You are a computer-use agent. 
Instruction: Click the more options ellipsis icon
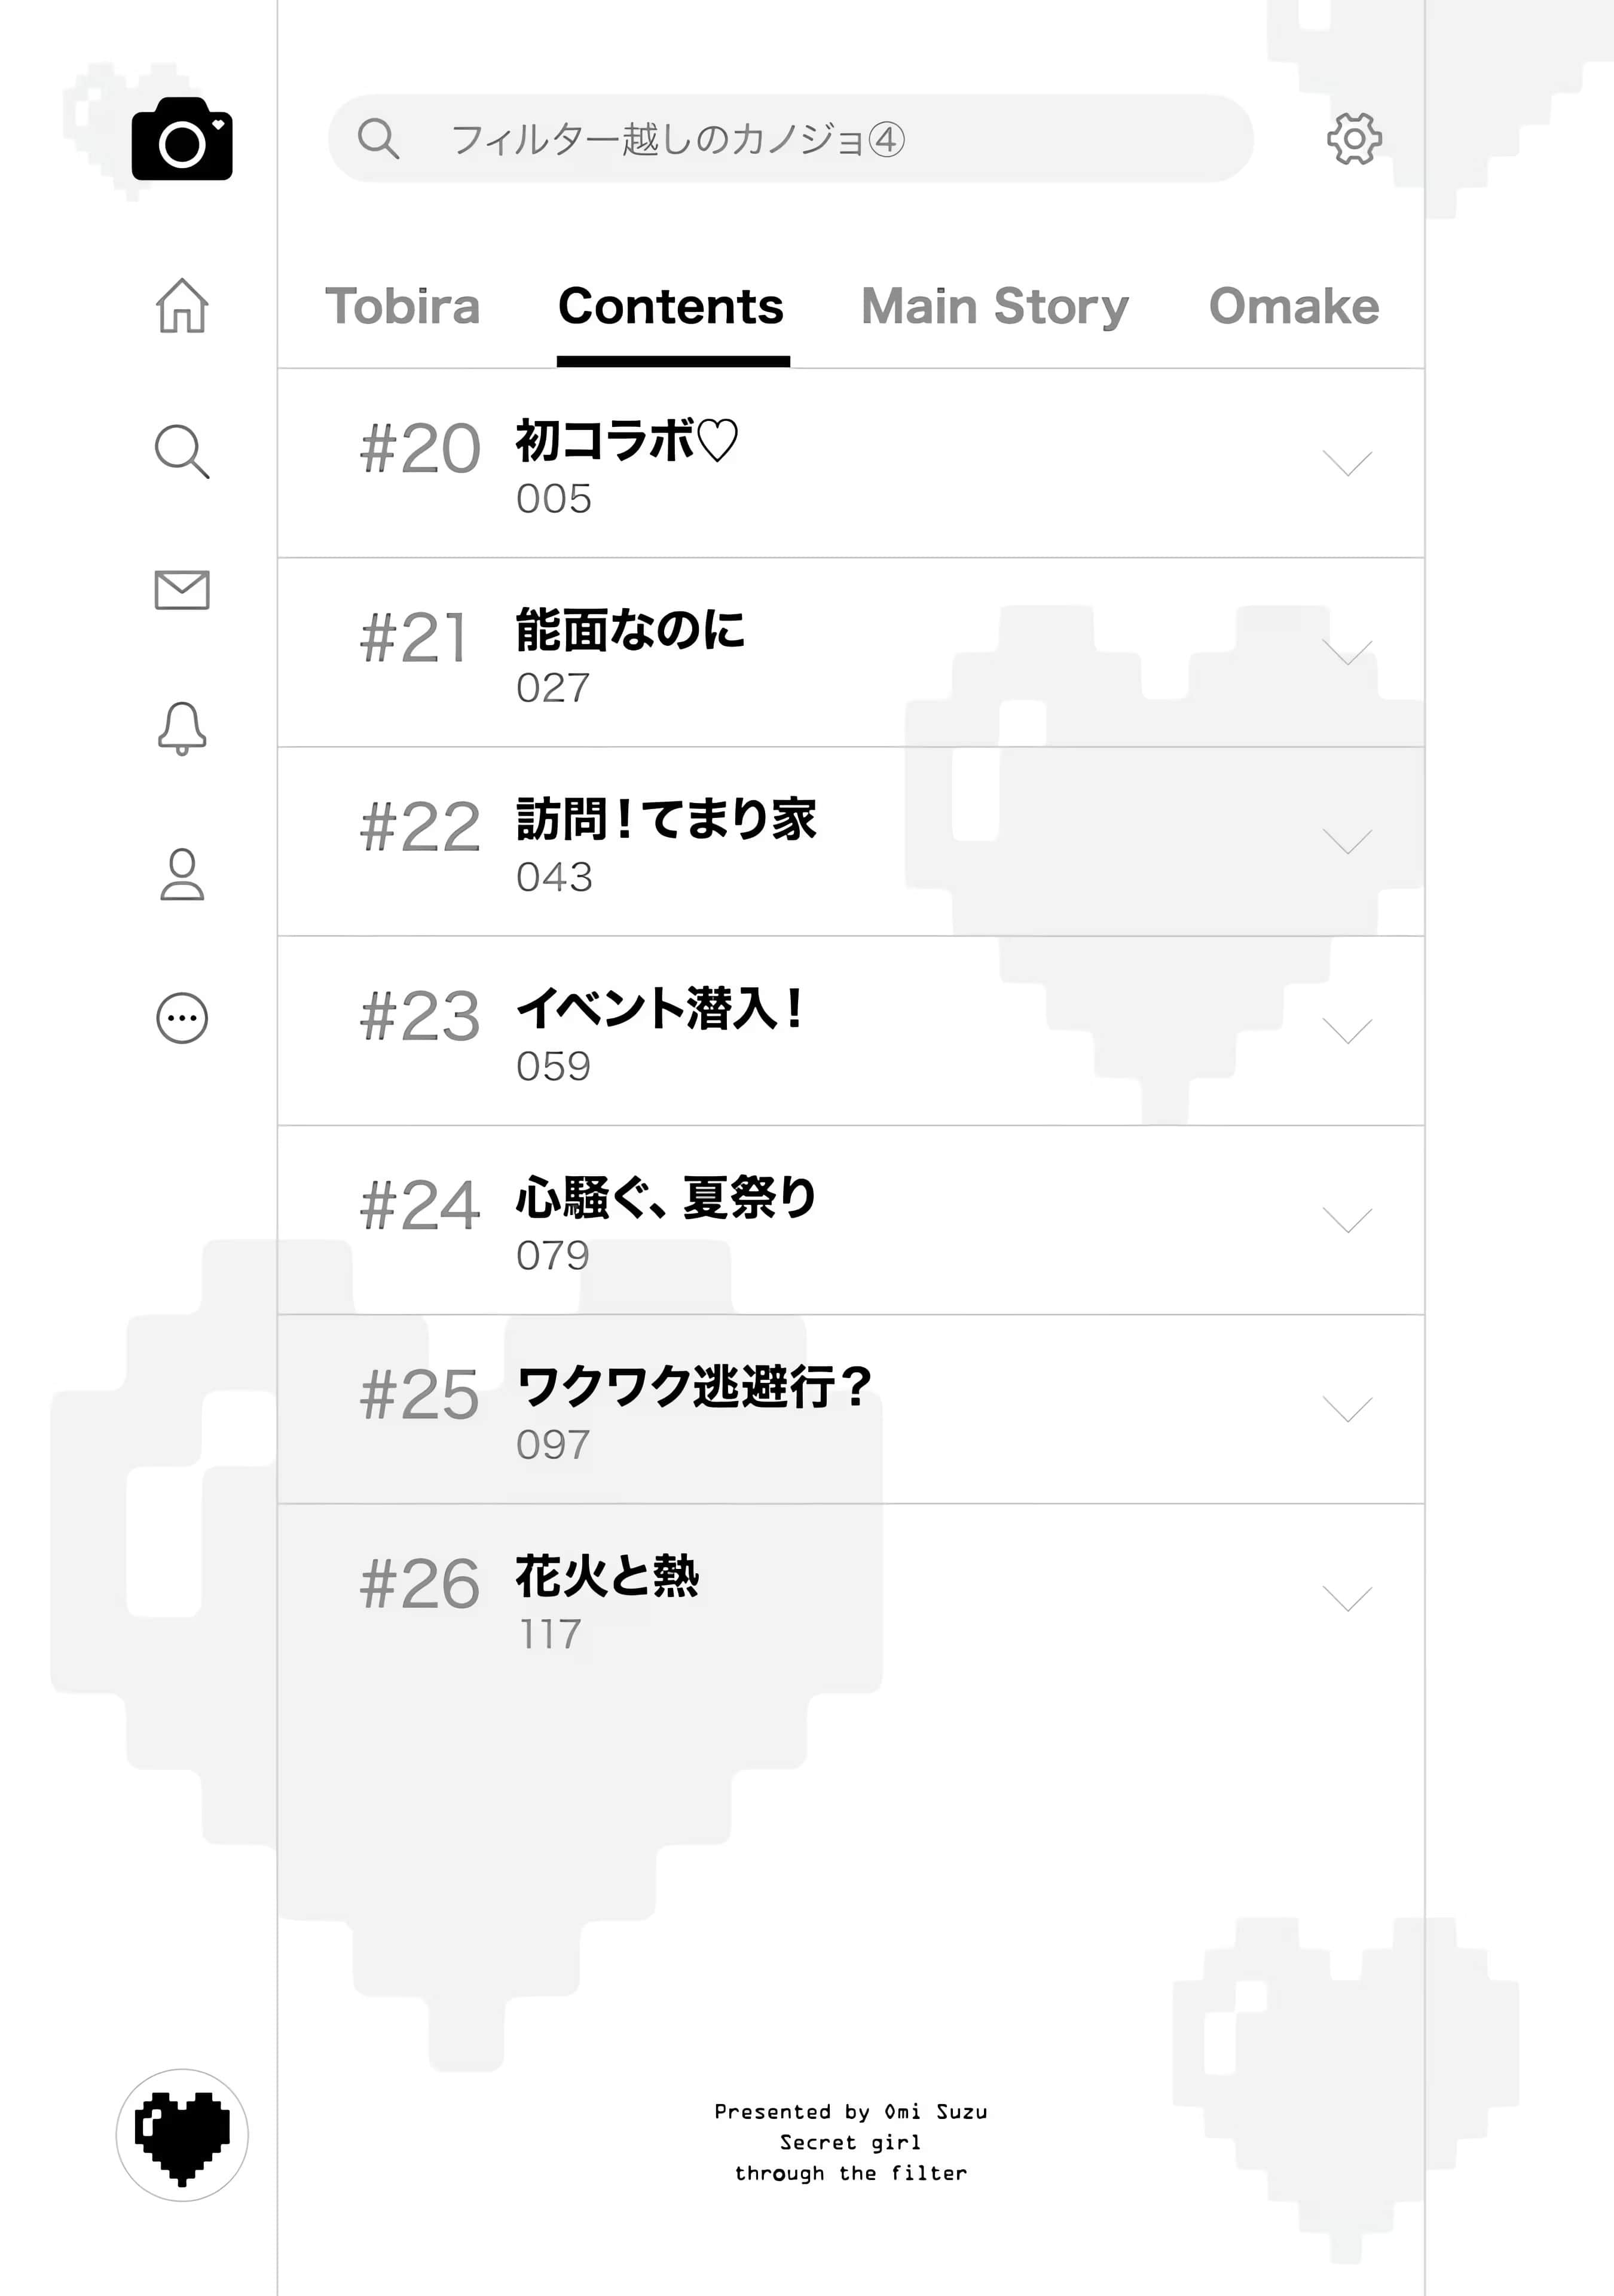click(x=182, y=1018)
